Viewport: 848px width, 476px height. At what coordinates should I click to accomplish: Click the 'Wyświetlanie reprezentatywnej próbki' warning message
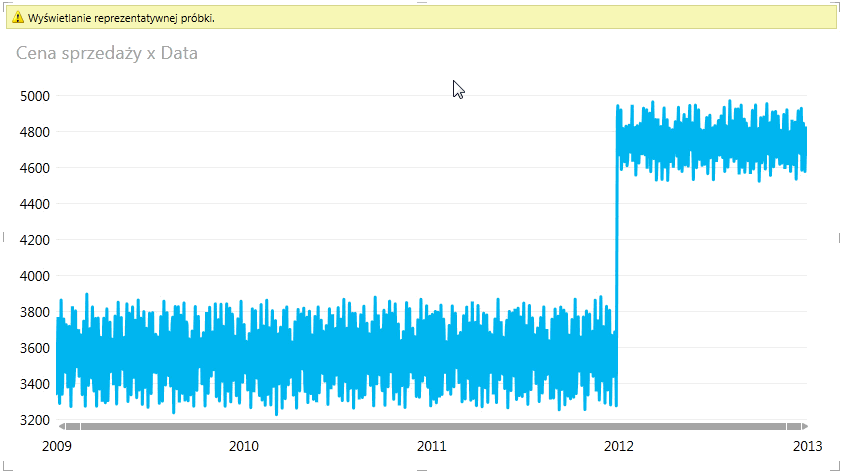[121, 18]
